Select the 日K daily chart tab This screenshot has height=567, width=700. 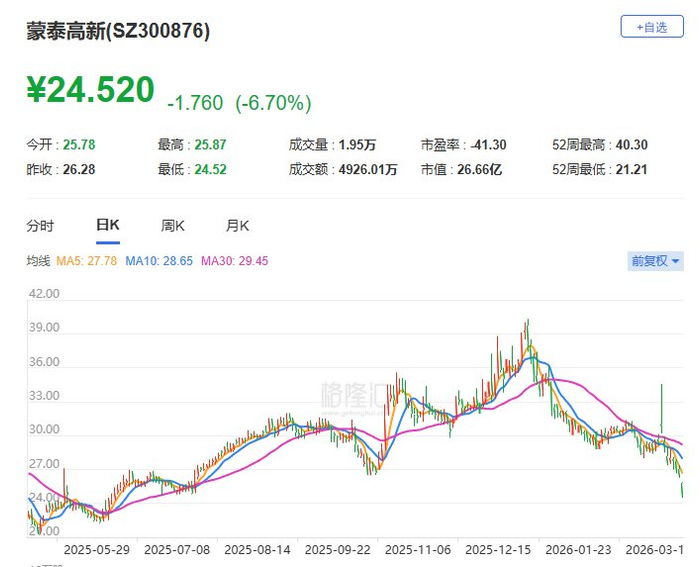click(108, 225)
